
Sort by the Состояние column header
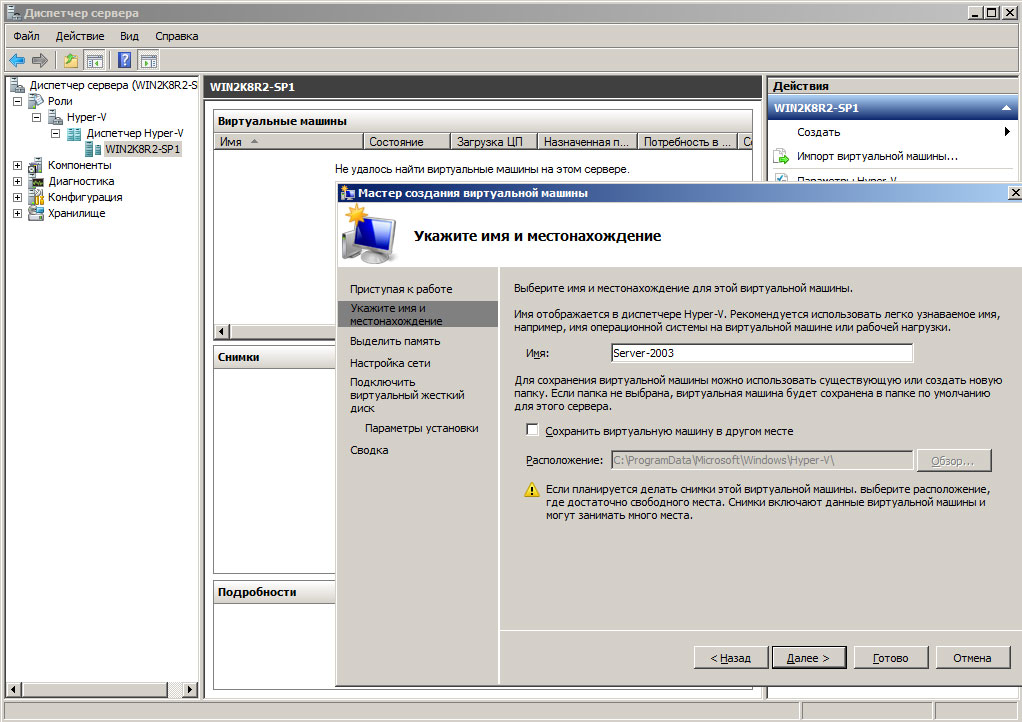coord(407,141)
